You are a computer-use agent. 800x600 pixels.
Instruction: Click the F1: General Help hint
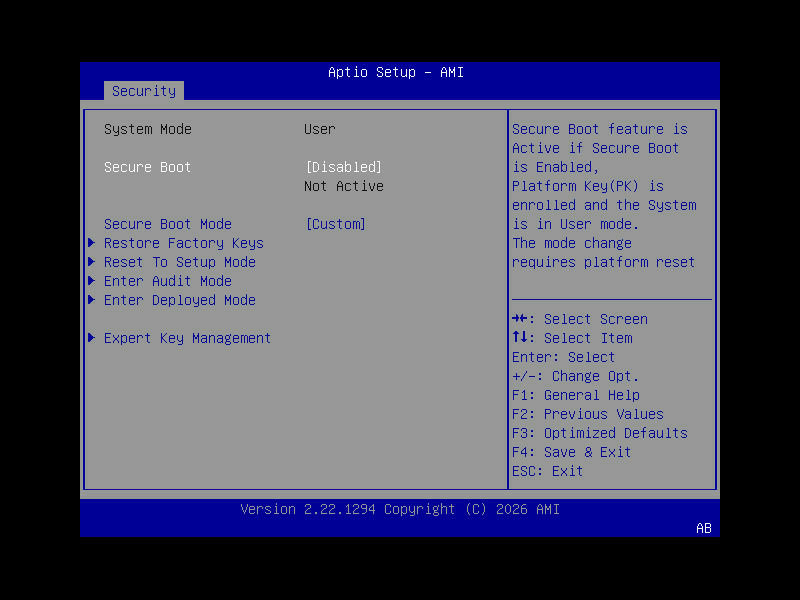576,395
